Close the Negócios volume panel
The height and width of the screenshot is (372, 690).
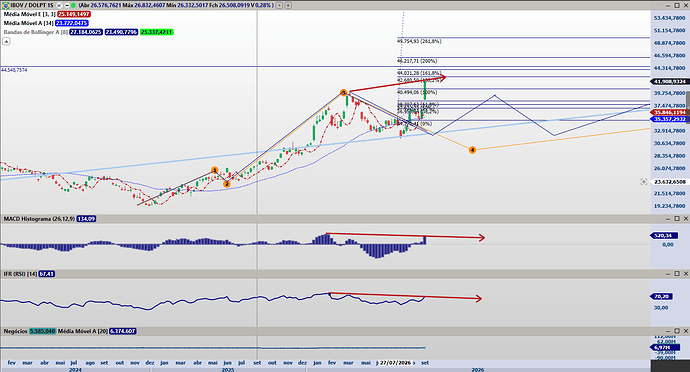(x=686, y=331)
